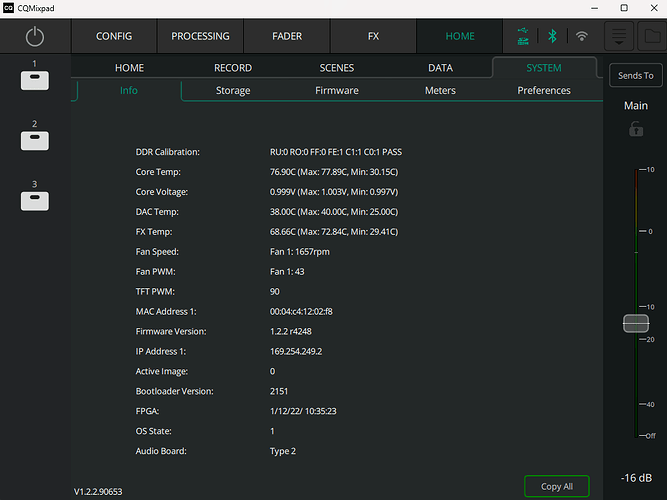Click the Main fader handle

tap(636, 323)
